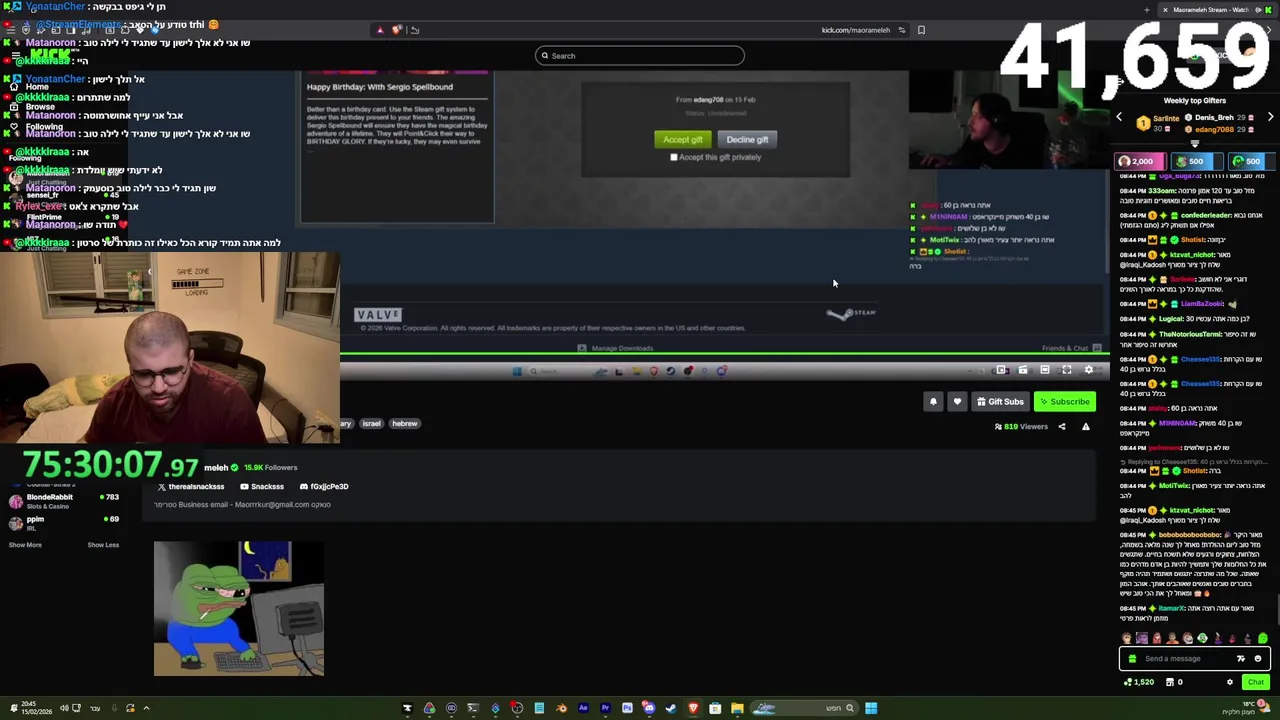
Task: Click Show Less in the sidebar
Action: [103, 545]
